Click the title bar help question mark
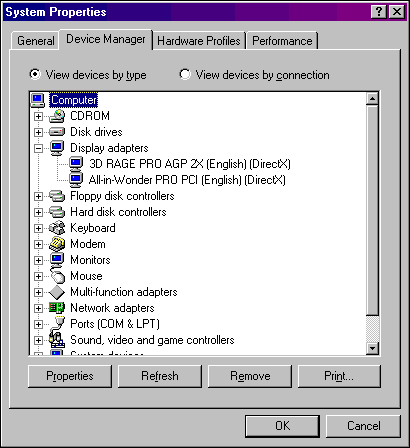Image resolution: width=410 pixels, height=448 pixels. (379, 12)
